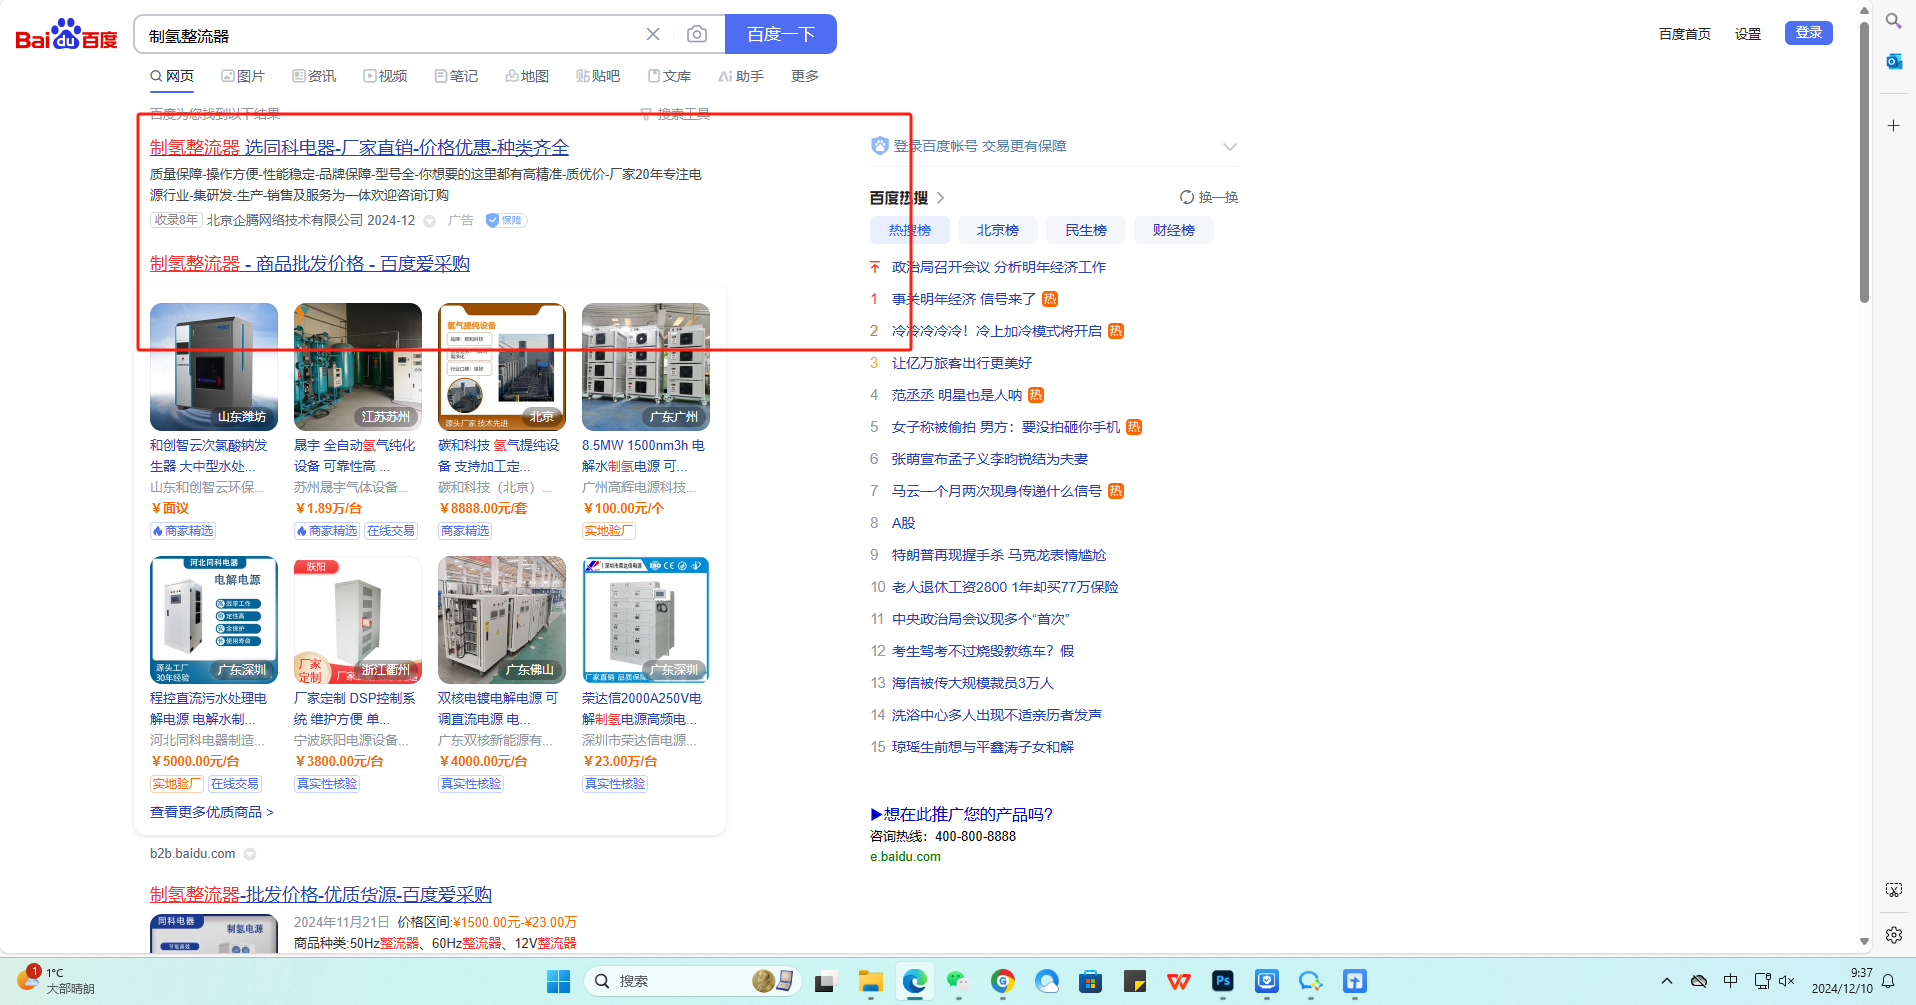Viewport: 1916px width, 1005px height.
Task: Click the 百度一下 search button
Action: (x=781, y=34)
